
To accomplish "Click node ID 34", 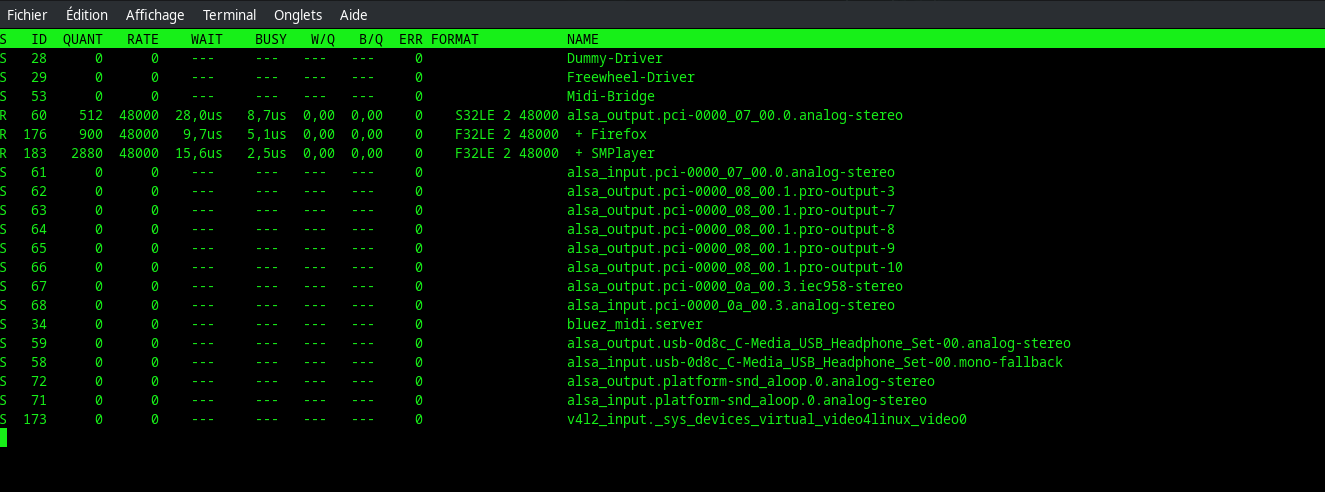I will tap(39, 325).
